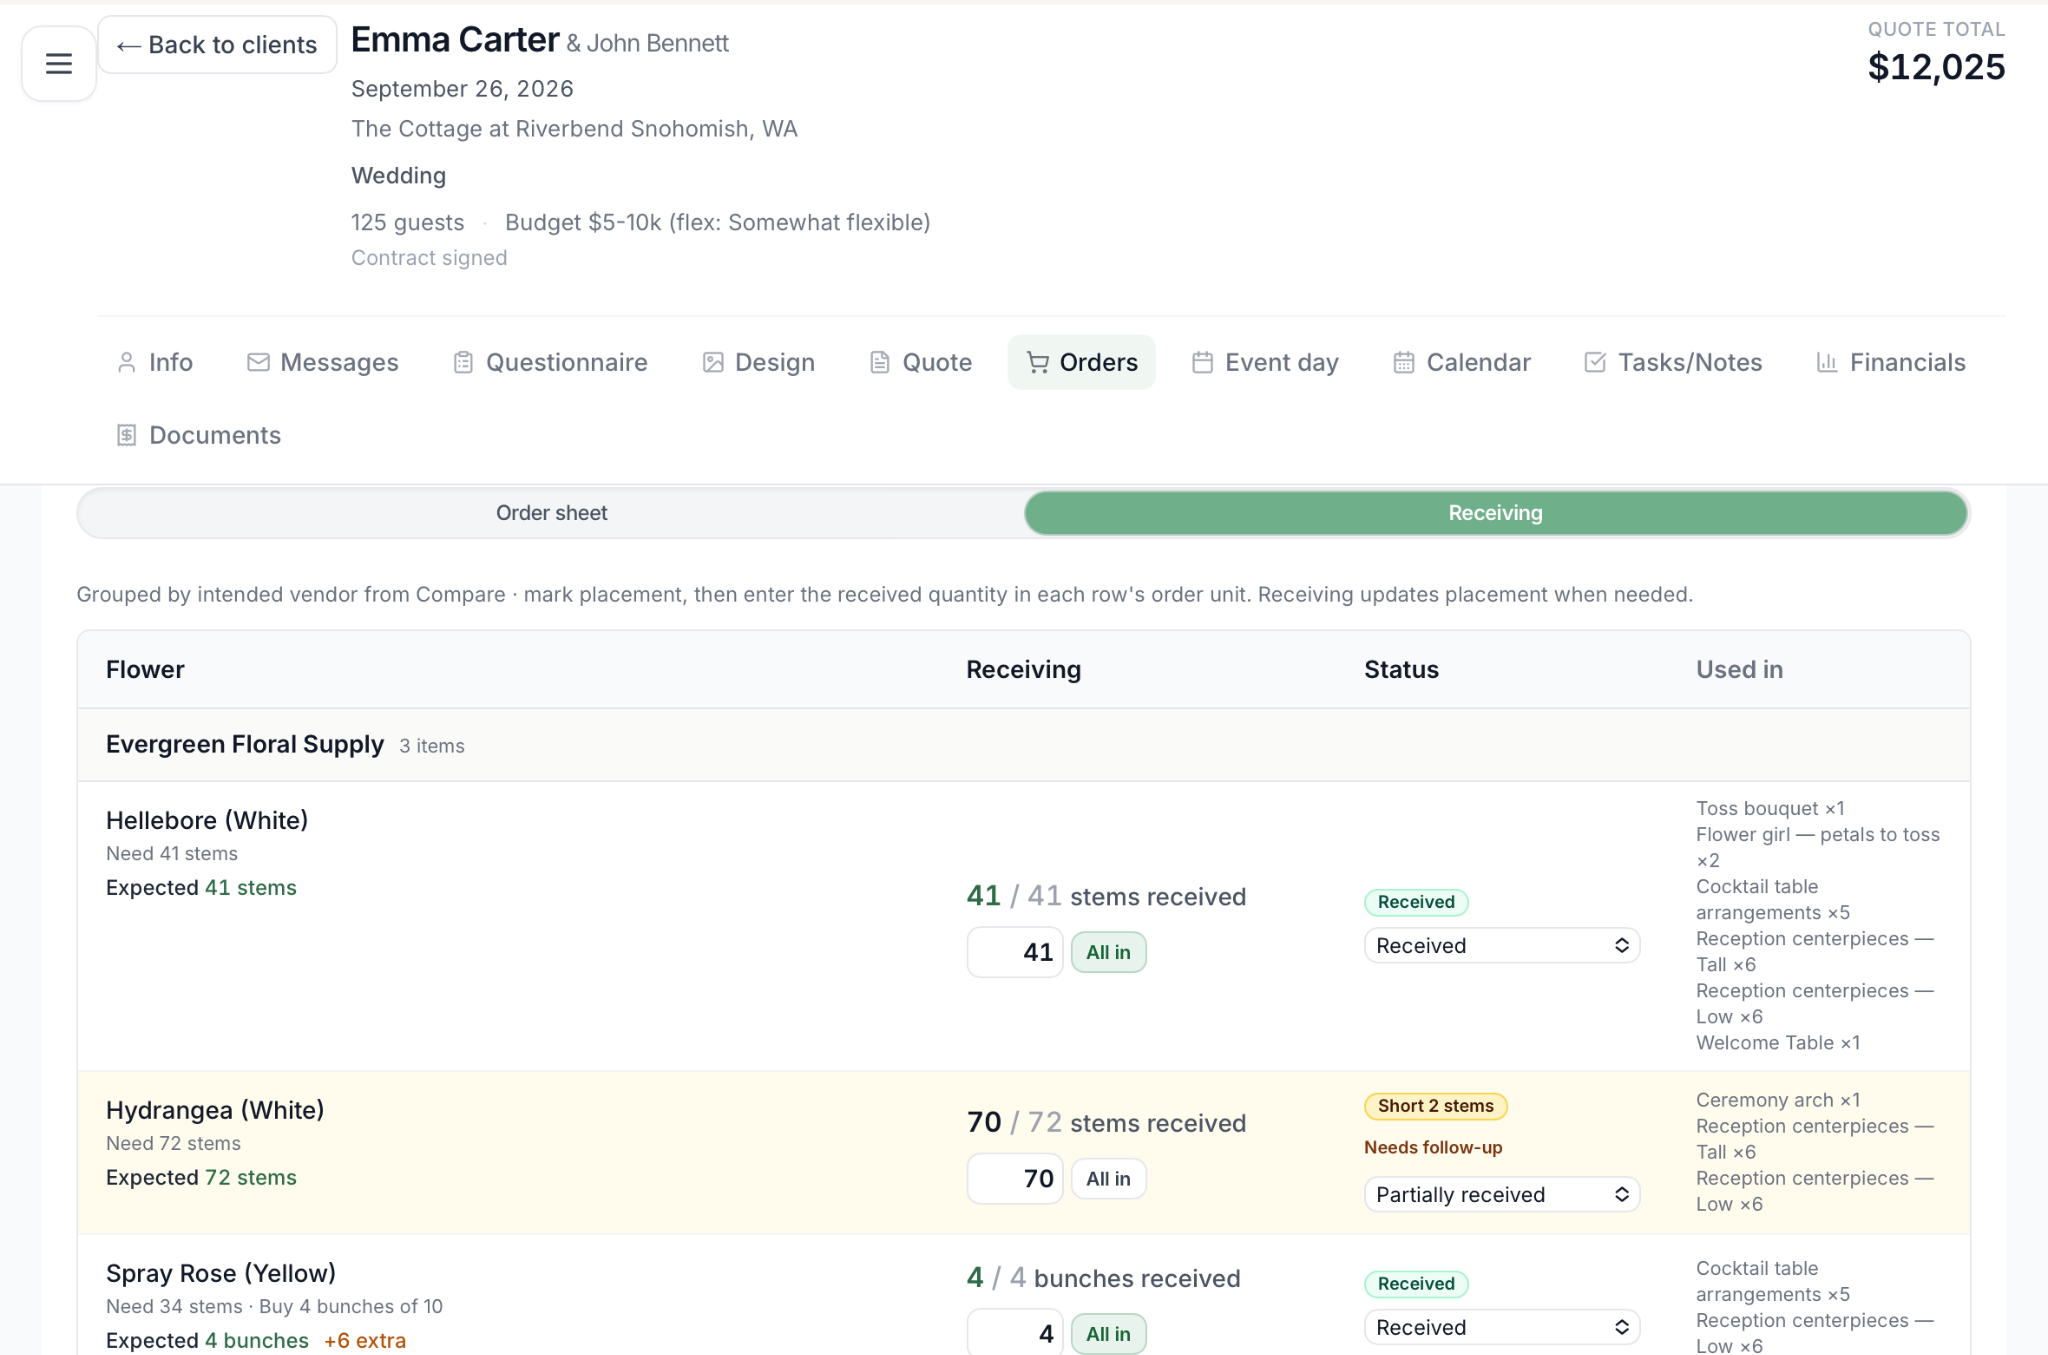2048x1355 pixels.
Task: Open the Event day tab
Action: [x=1265, y=362]
